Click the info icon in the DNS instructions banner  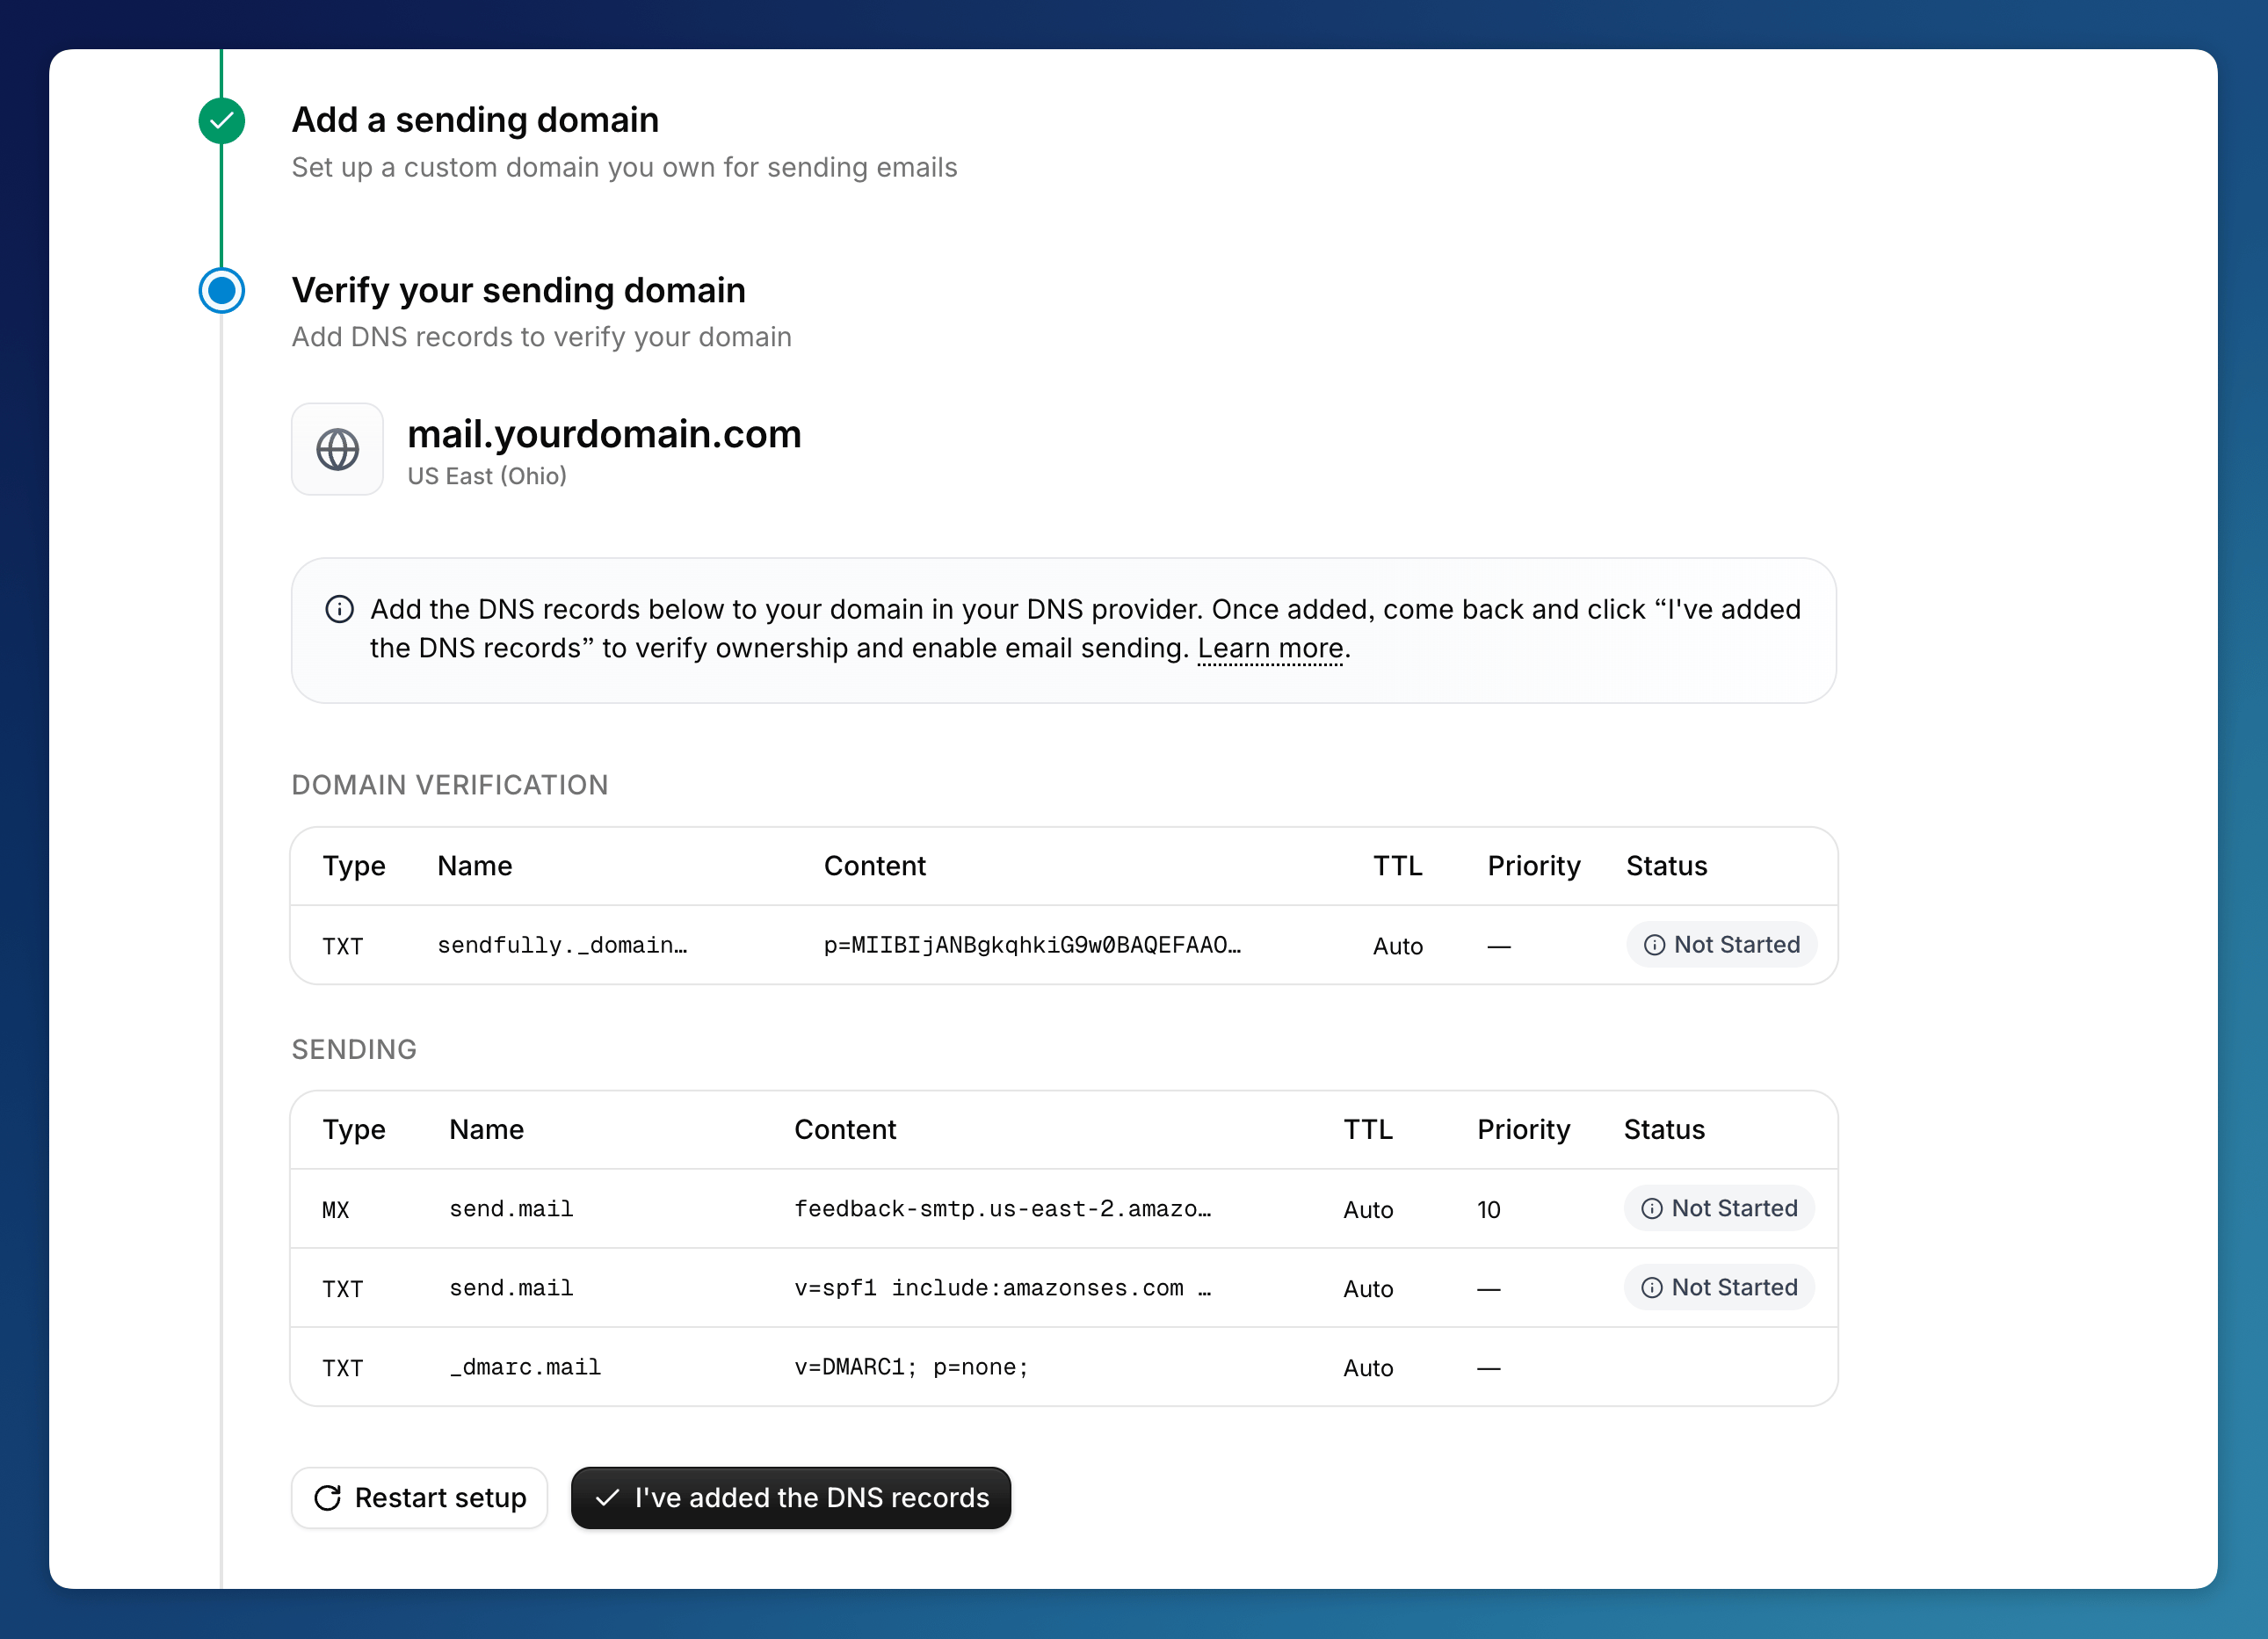pos(339,608)
